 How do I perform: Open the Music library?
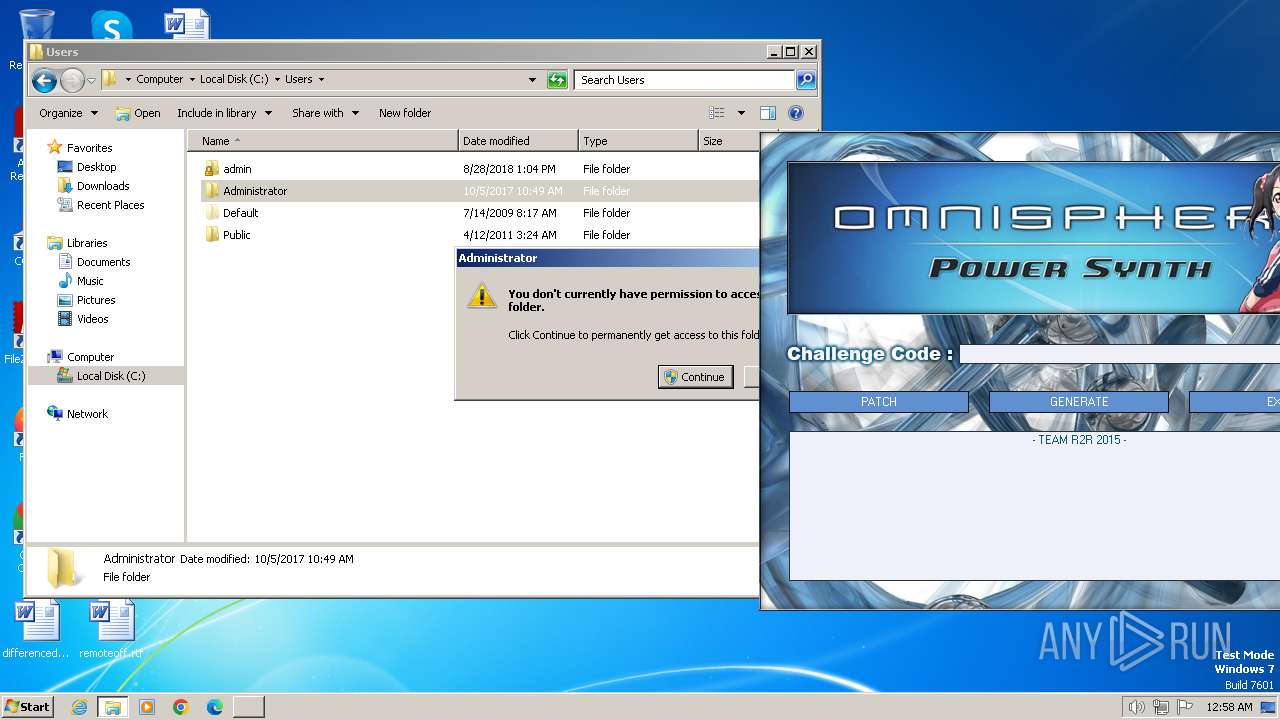pyautogui.click(x=90, y=281)
